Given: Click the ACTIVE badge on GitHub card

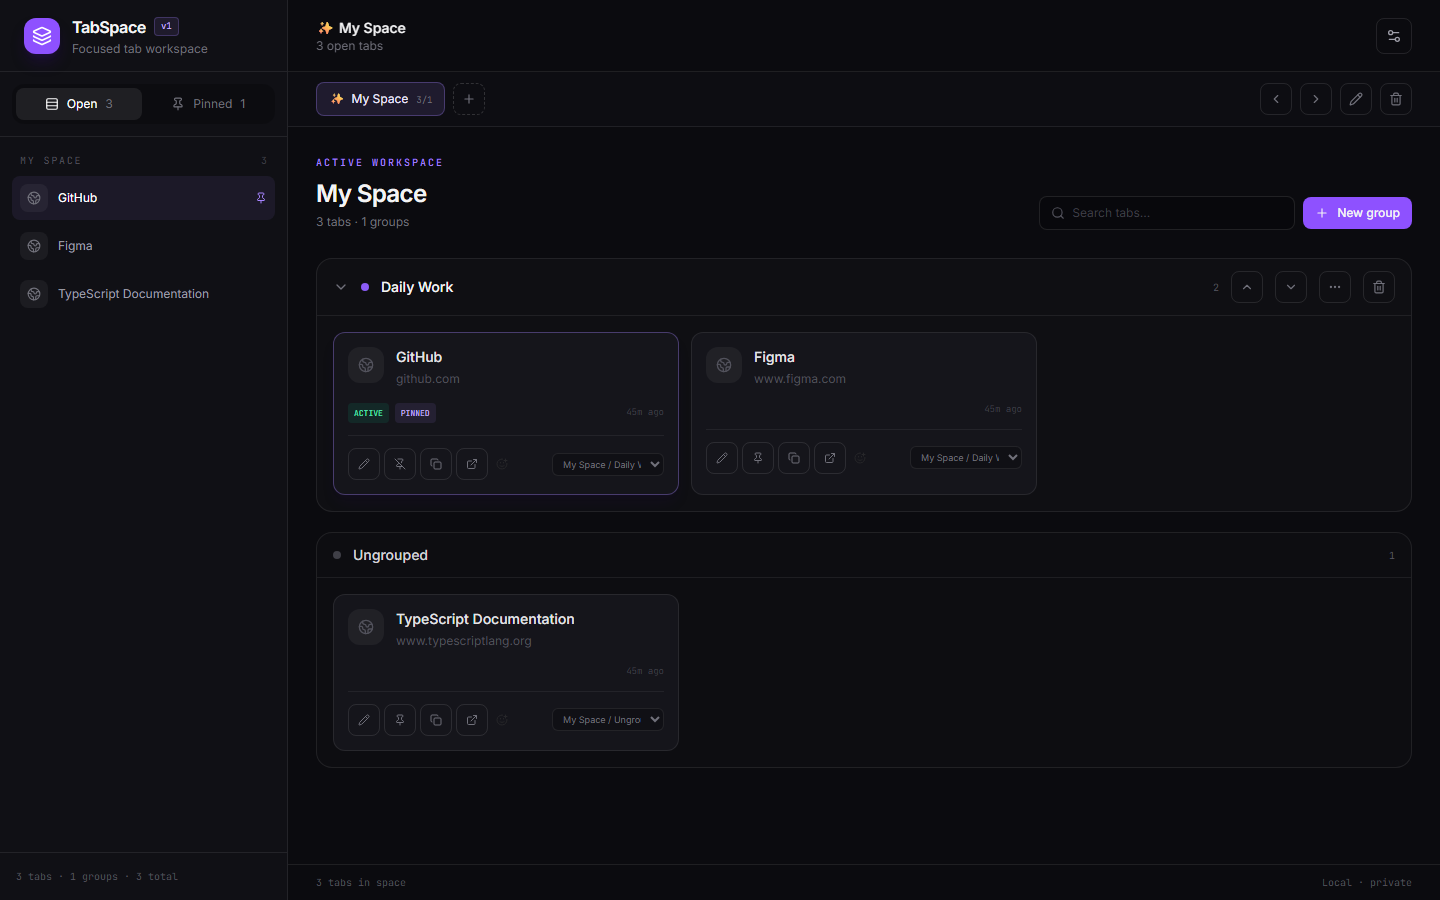Looking at the screenshot, I should point(368,413).
